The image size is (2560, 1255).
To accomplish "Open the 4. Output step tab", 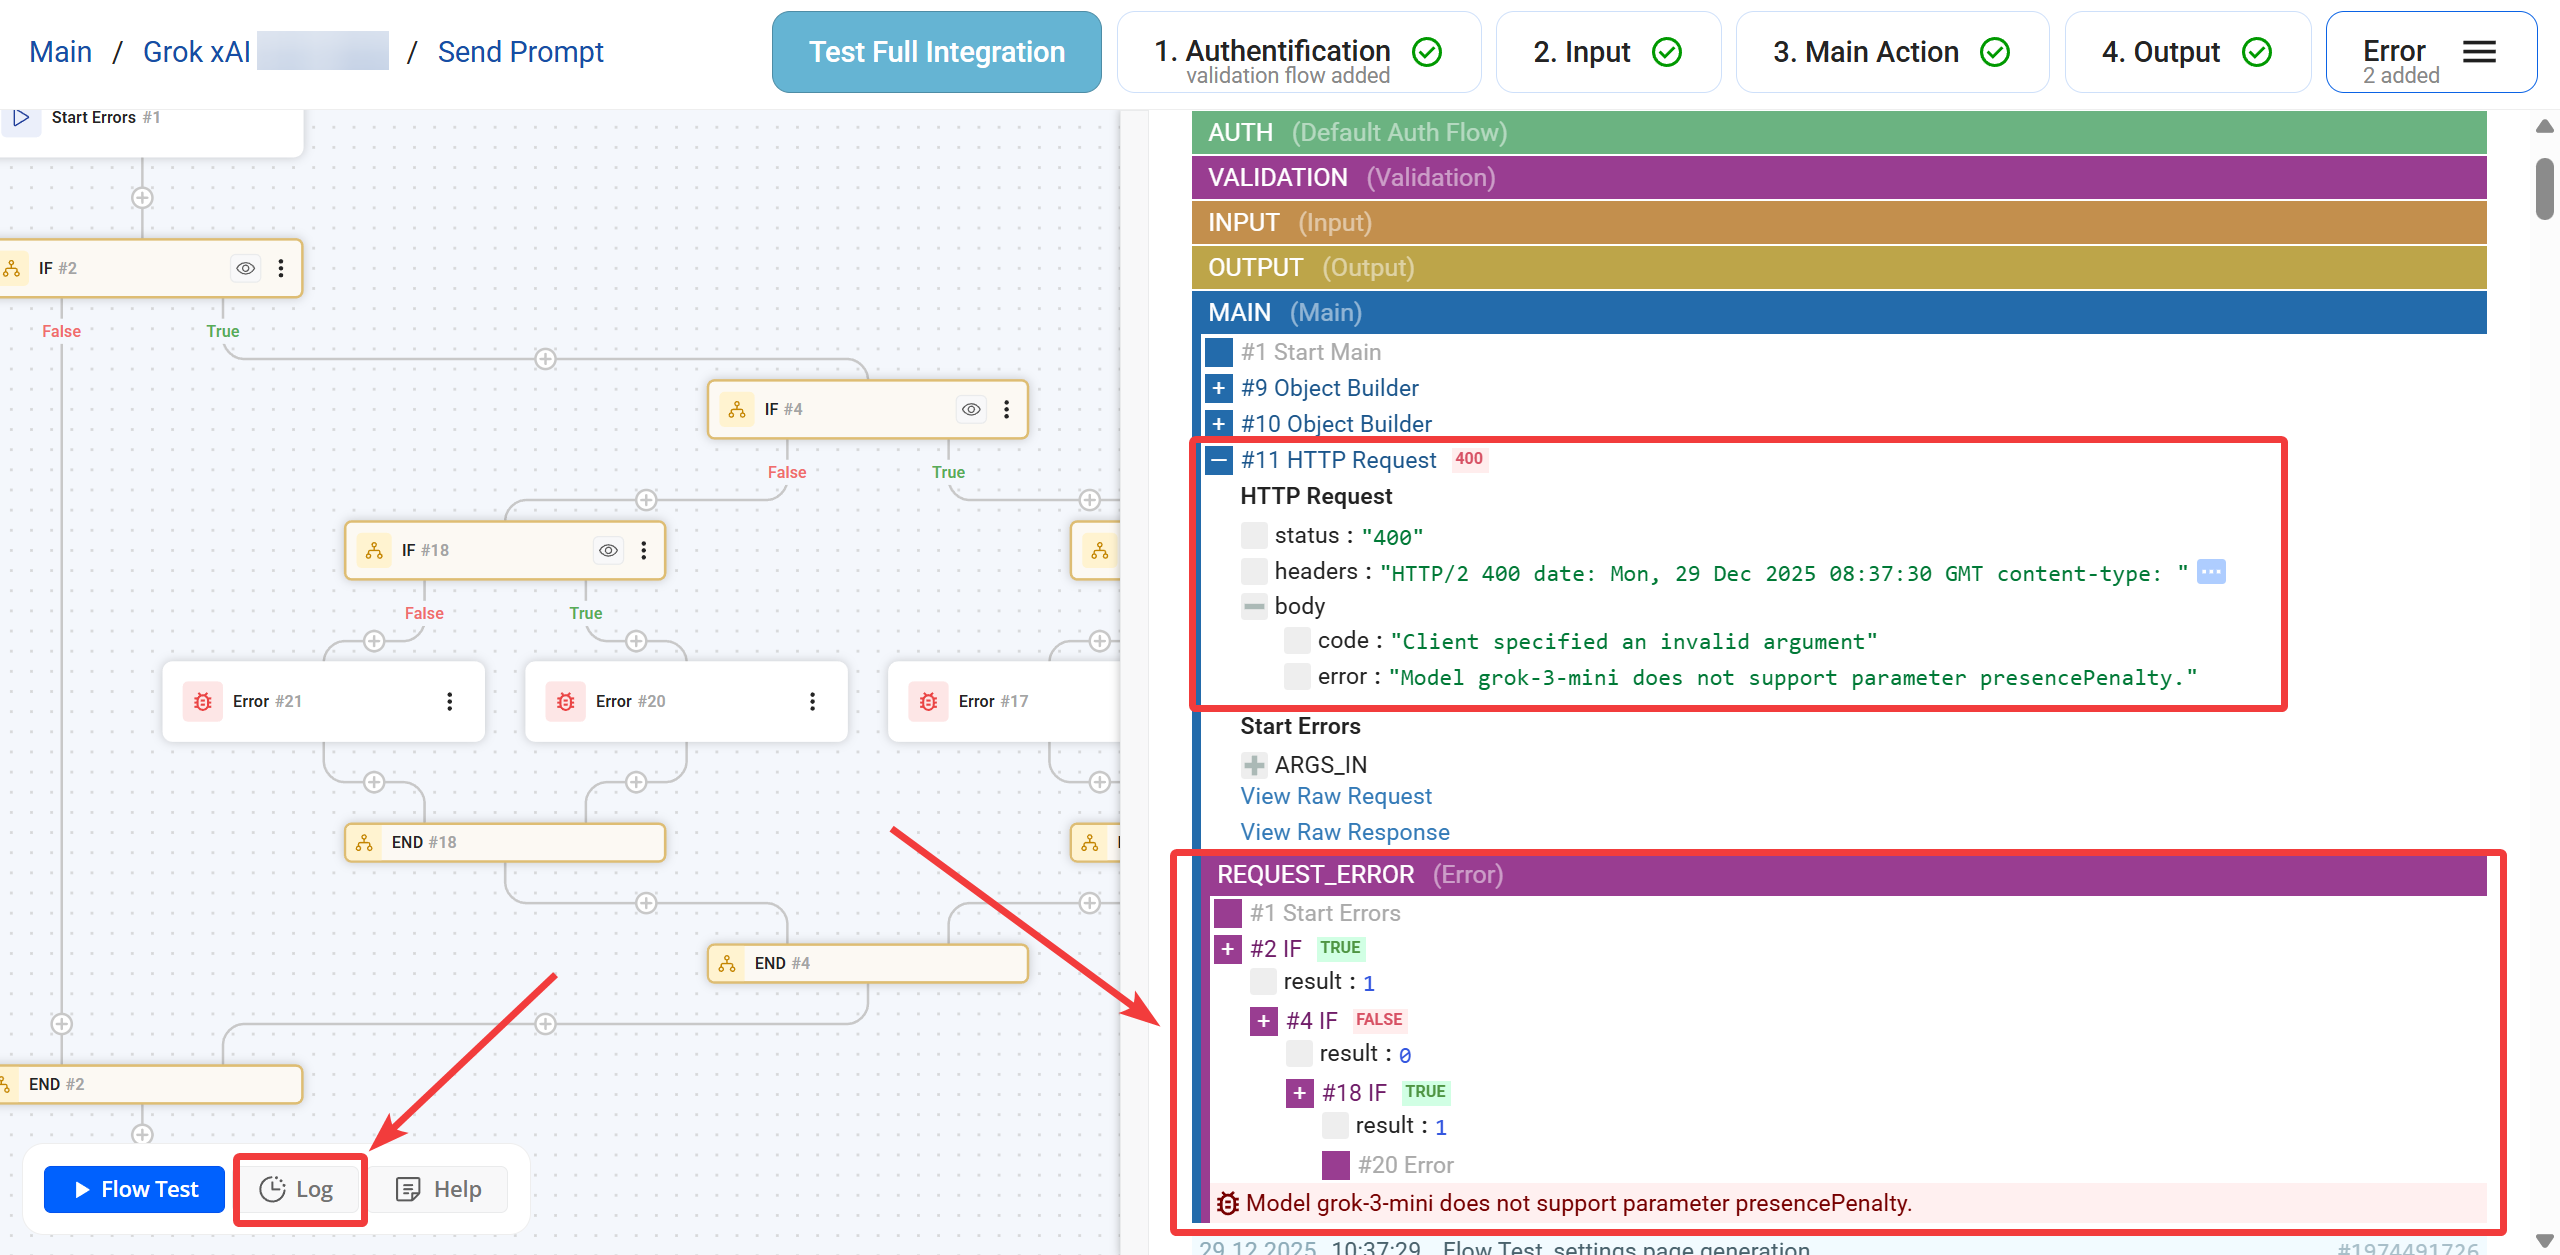I will pyautogui.click(x=2186, y=52).
